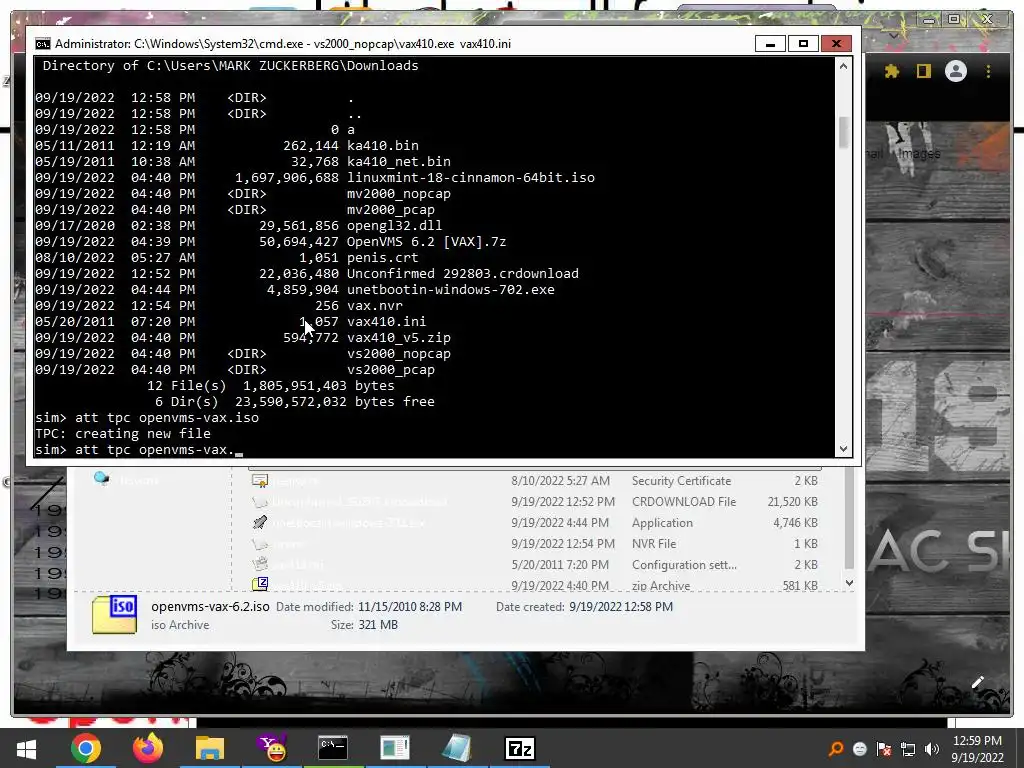1024x768 pixels.
Task: Minimize the cmd.exe window
Action: pyautogui.click(x=771, y=44)
